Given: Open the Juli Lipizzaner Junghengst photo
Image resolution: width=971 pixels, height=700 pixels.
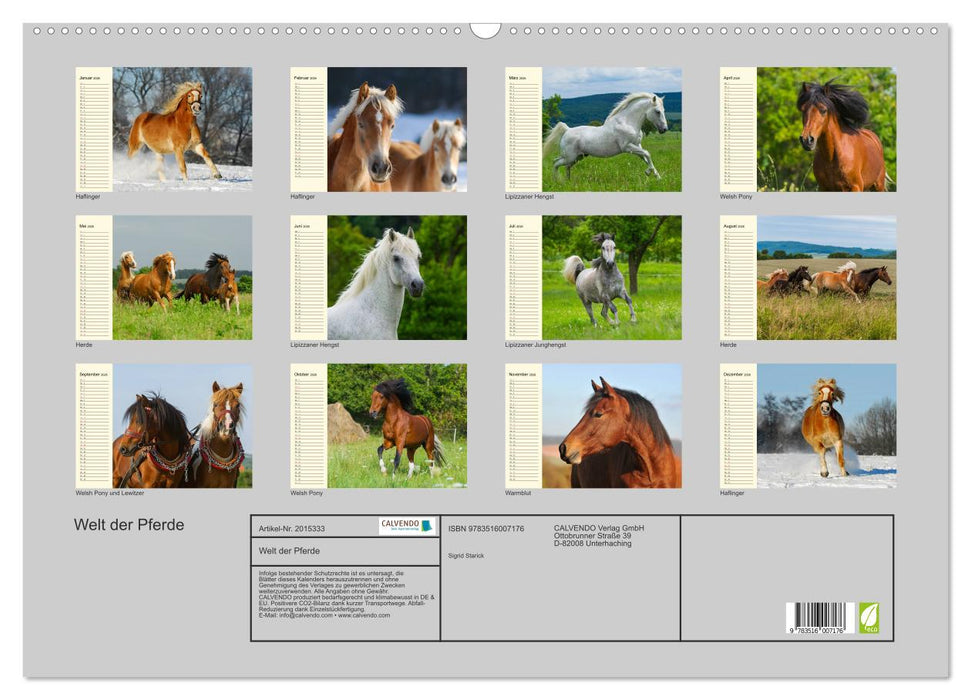Looking at the screenshot, I should 612,277.
